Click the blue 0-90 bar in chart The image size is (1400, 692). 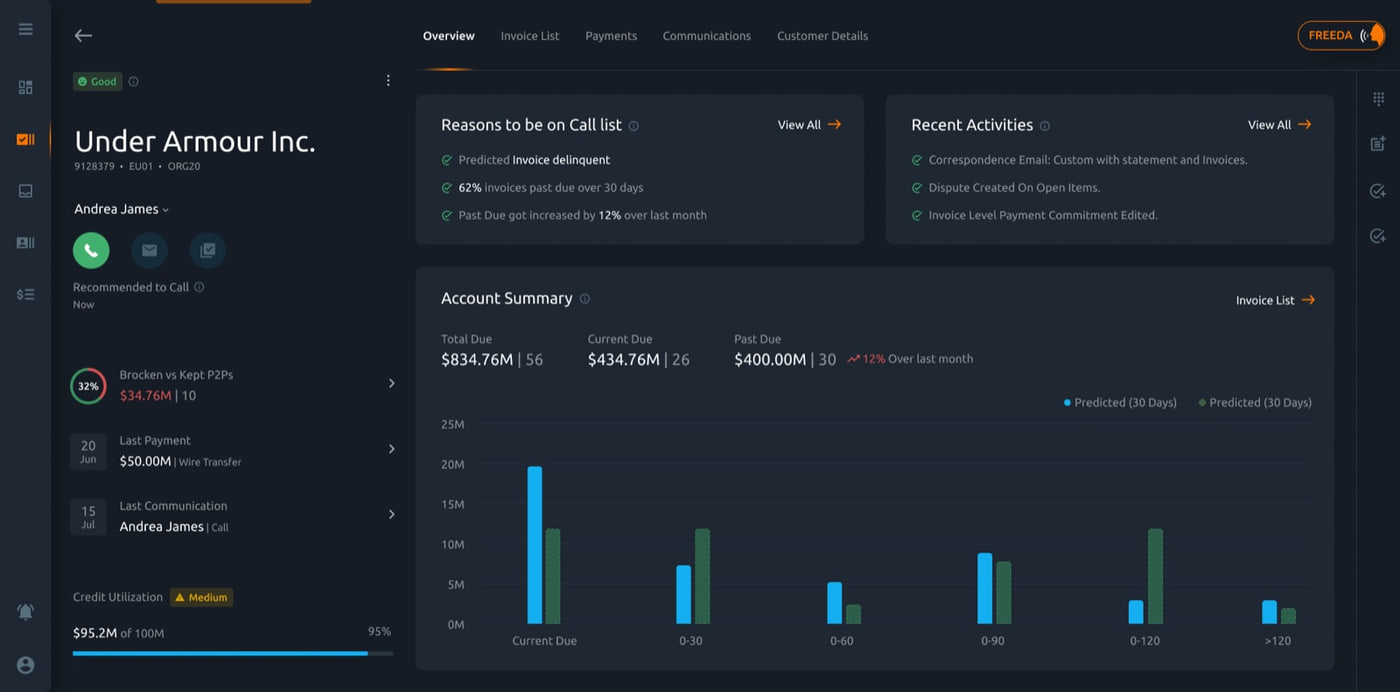(985, 588)
